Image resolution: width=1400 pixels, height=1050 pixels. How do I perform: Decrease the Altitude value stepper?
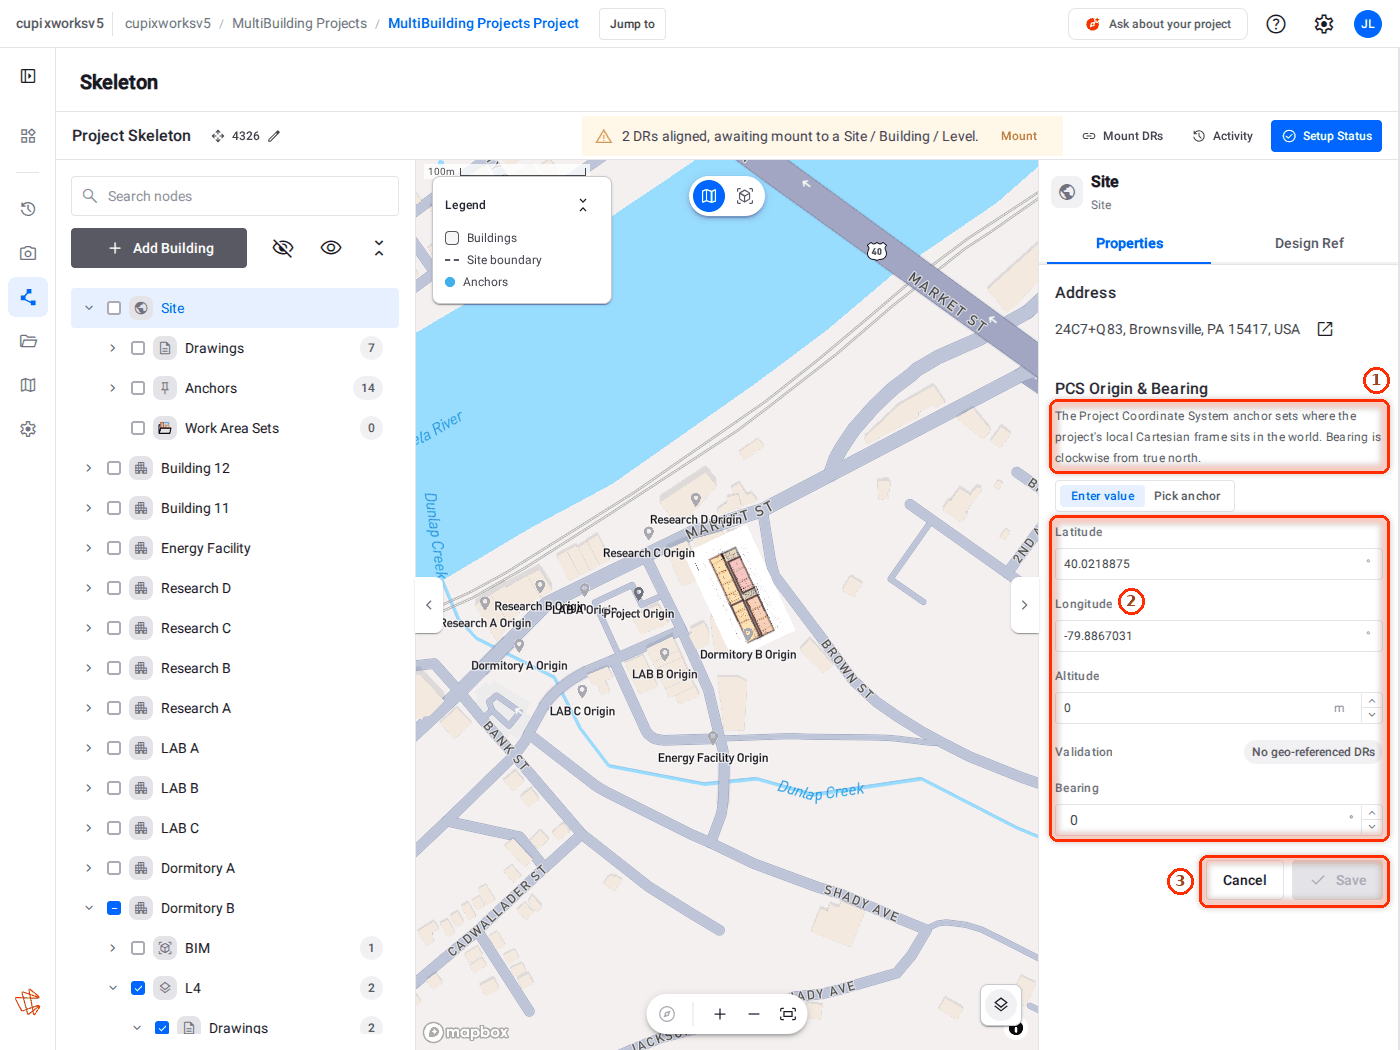(1372, 715)
